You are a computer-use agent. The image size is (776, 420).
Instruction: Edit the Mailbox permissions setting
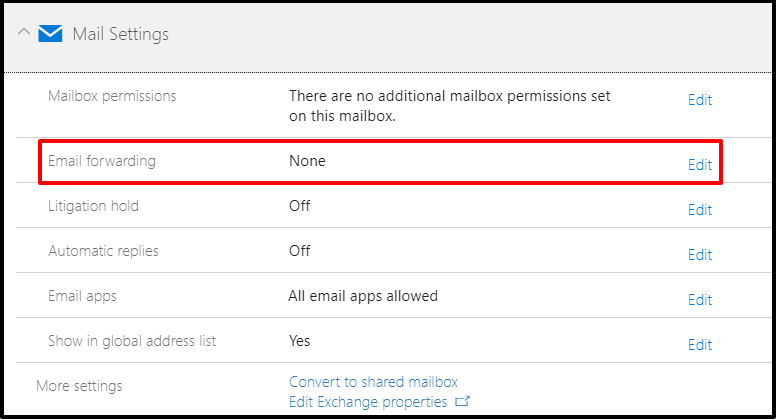click(x=699, y=100)
